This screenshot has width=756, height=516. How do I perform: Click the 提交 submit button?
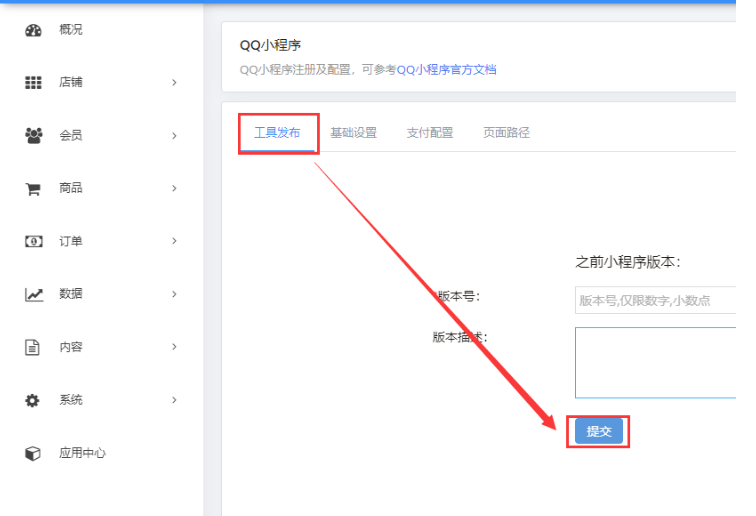(599, 432)
